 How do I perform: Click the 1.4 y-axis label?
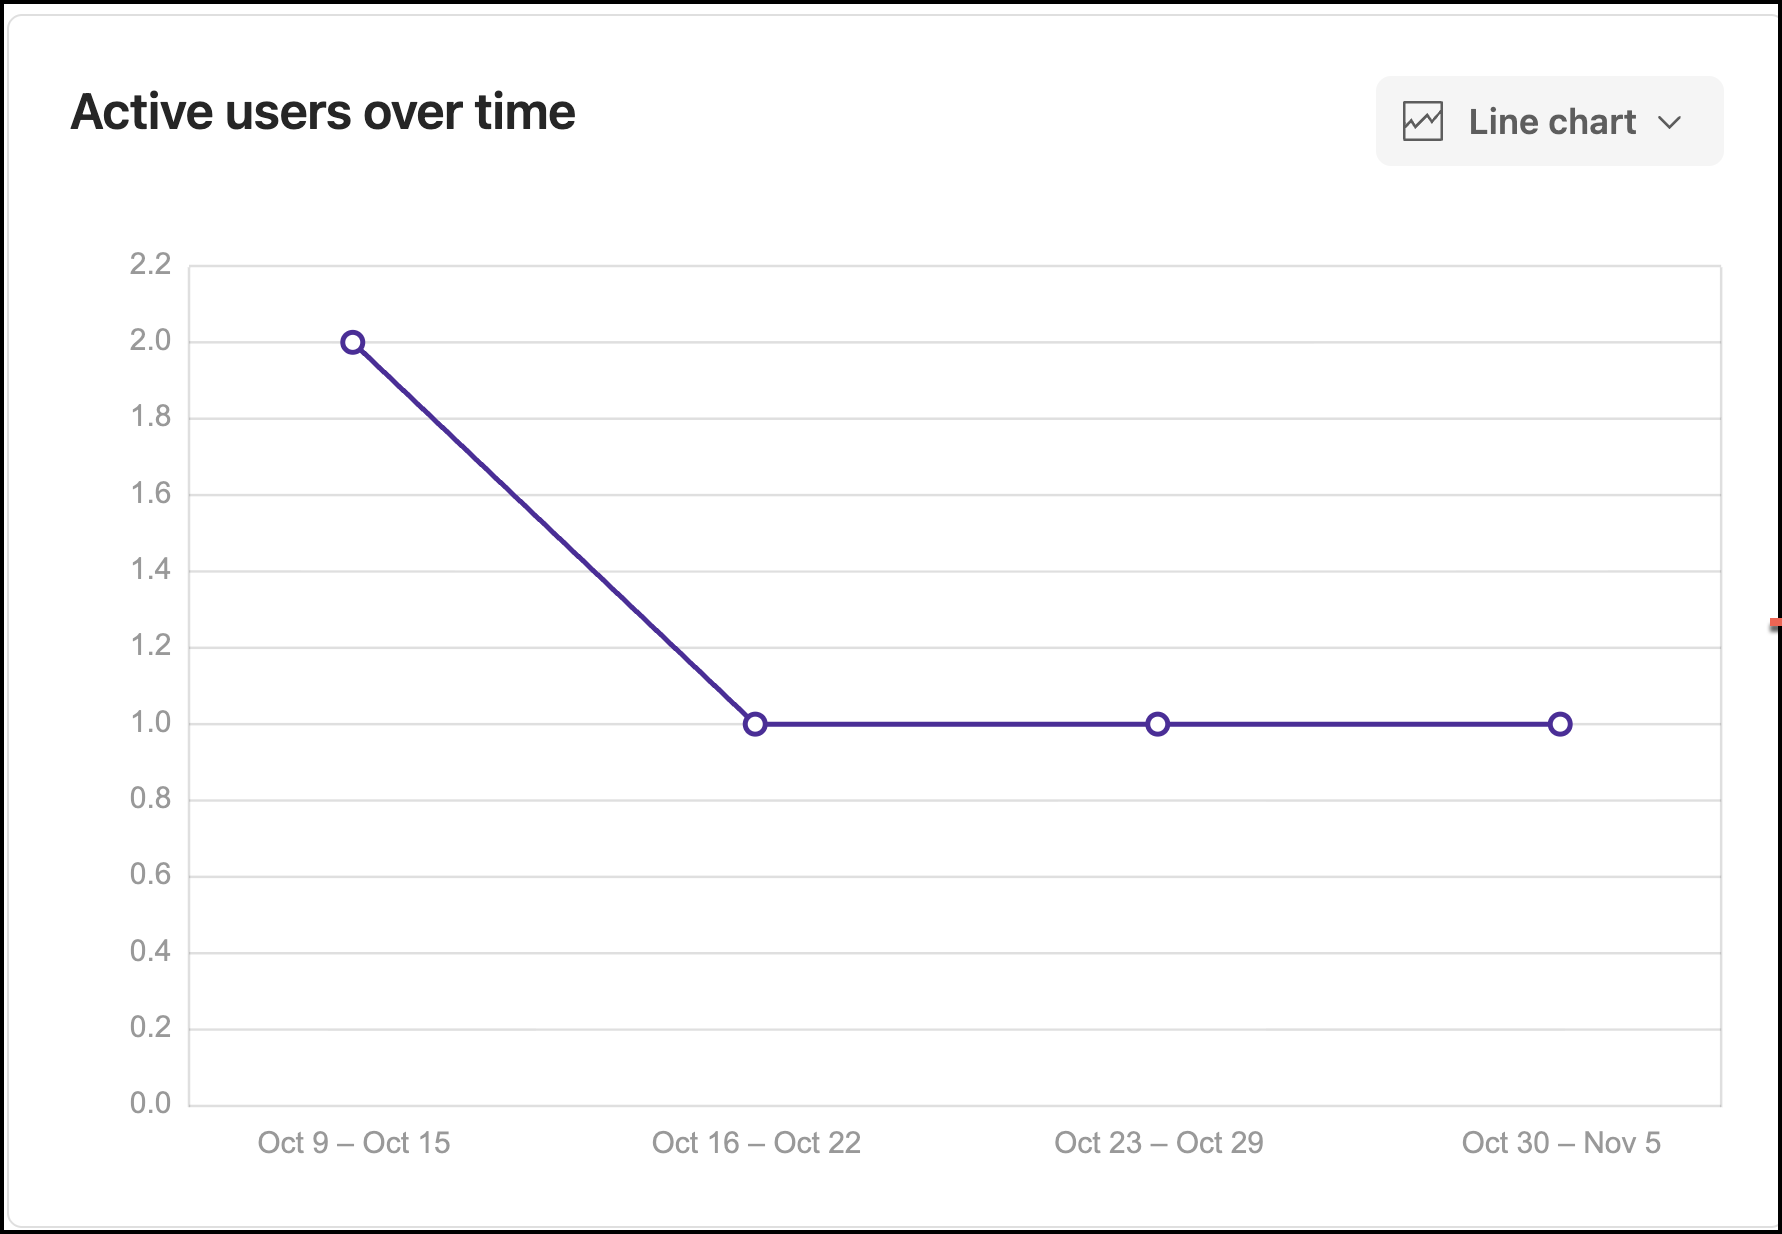click(150, 570)
